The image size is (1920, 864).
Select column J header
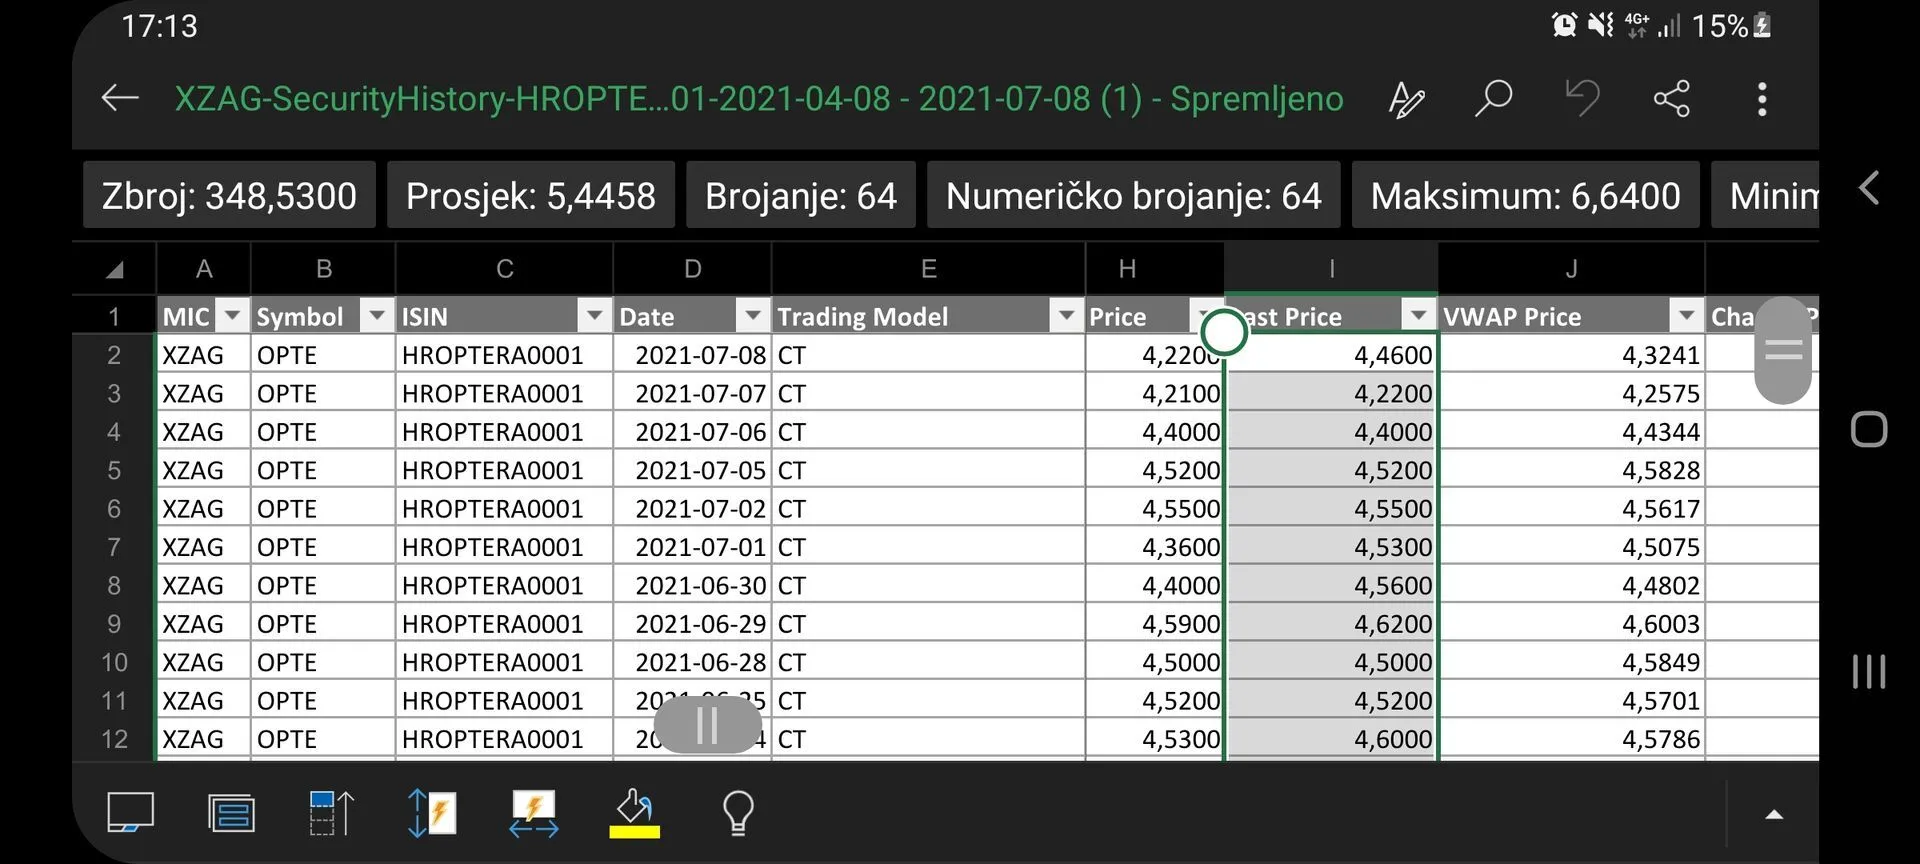click(1572, 269)
